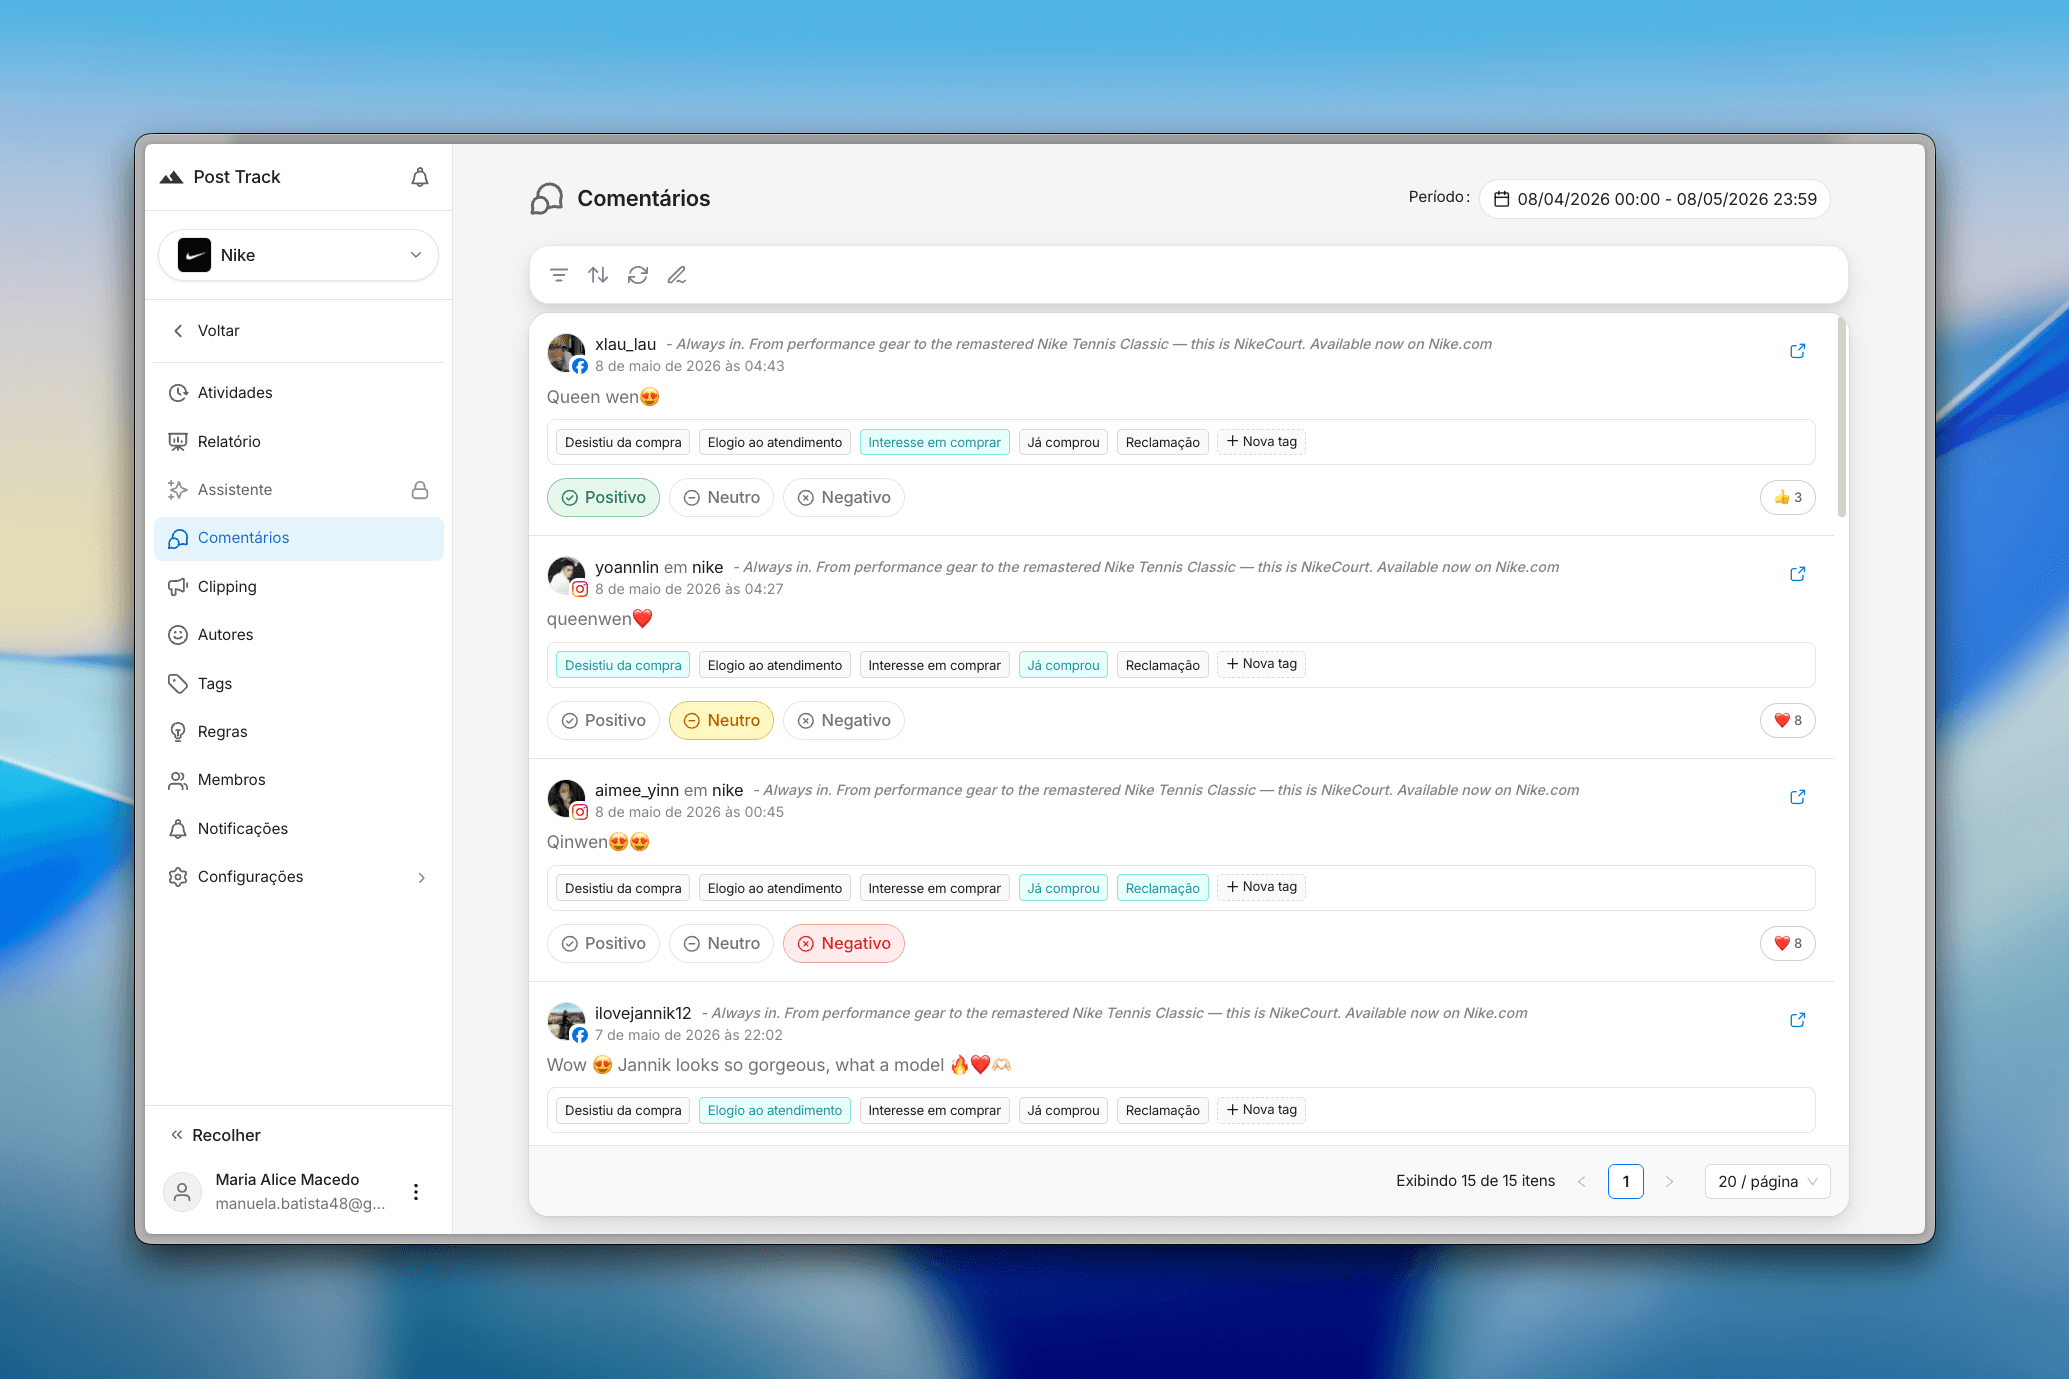Click the user options three-dot menu
The height and width of the screenshot is (1379, 2069).
(x=416, y=1192)
